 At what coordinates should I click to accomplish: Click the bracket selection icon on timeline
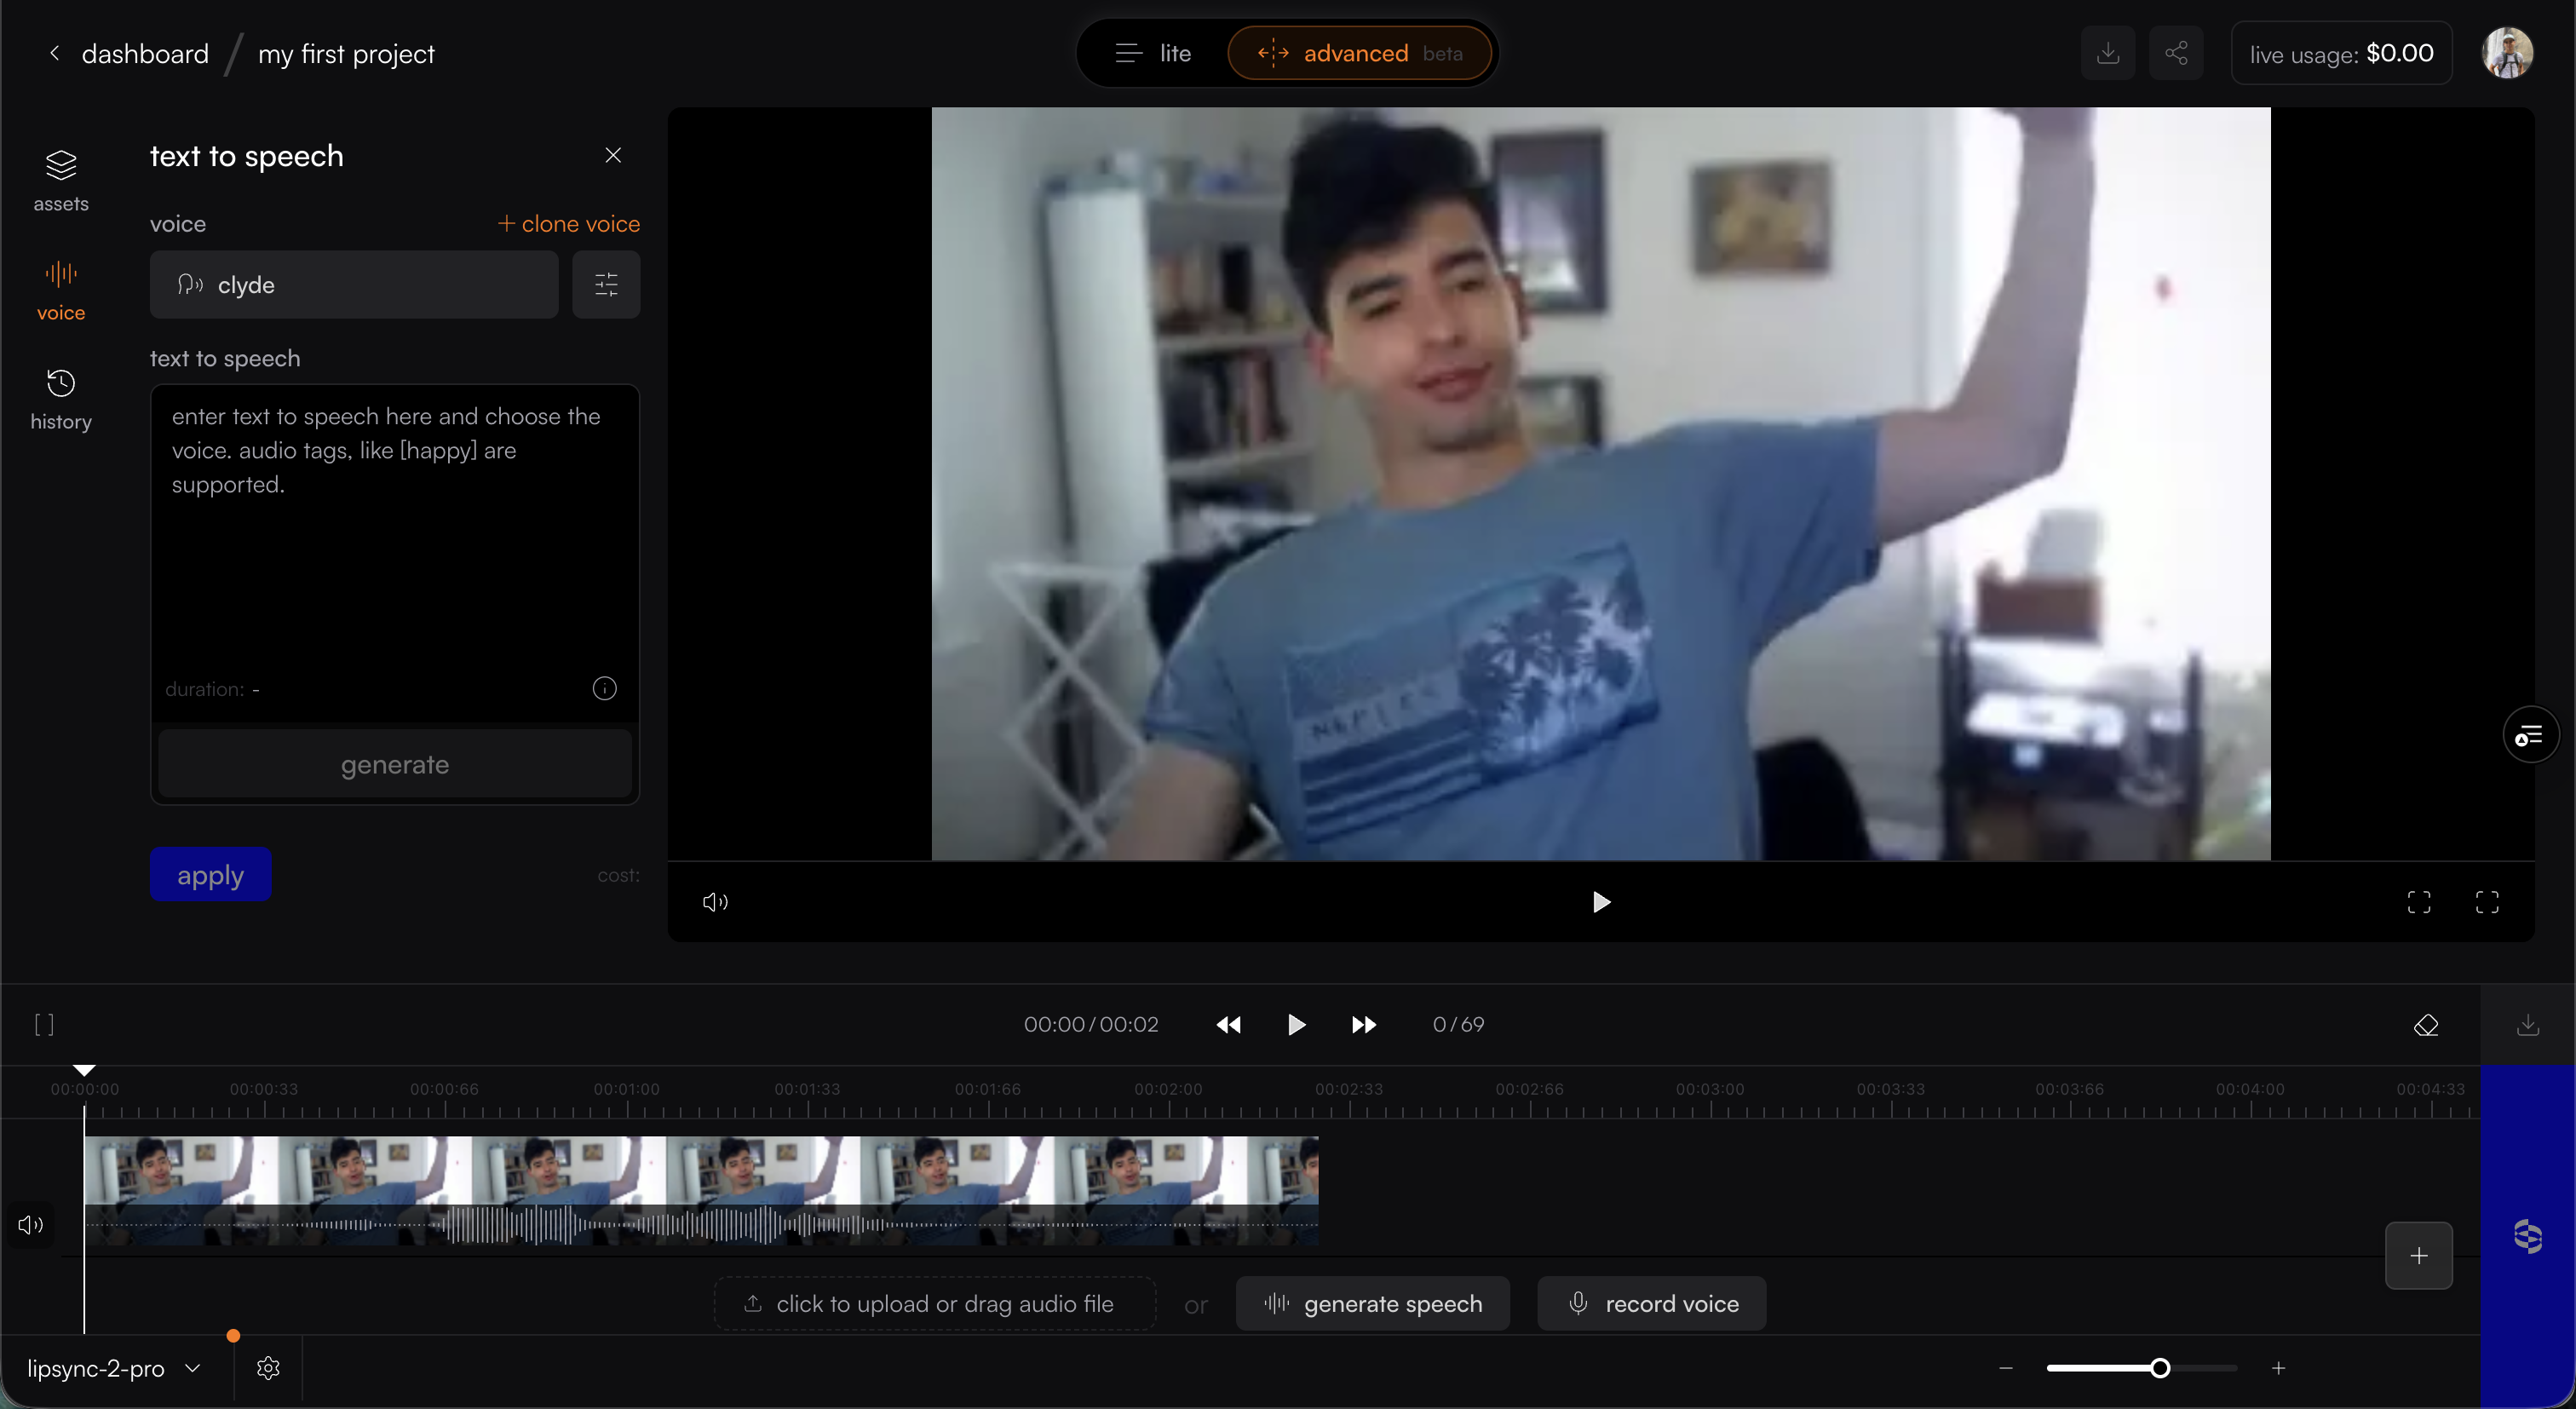(x=44, y=1024)
